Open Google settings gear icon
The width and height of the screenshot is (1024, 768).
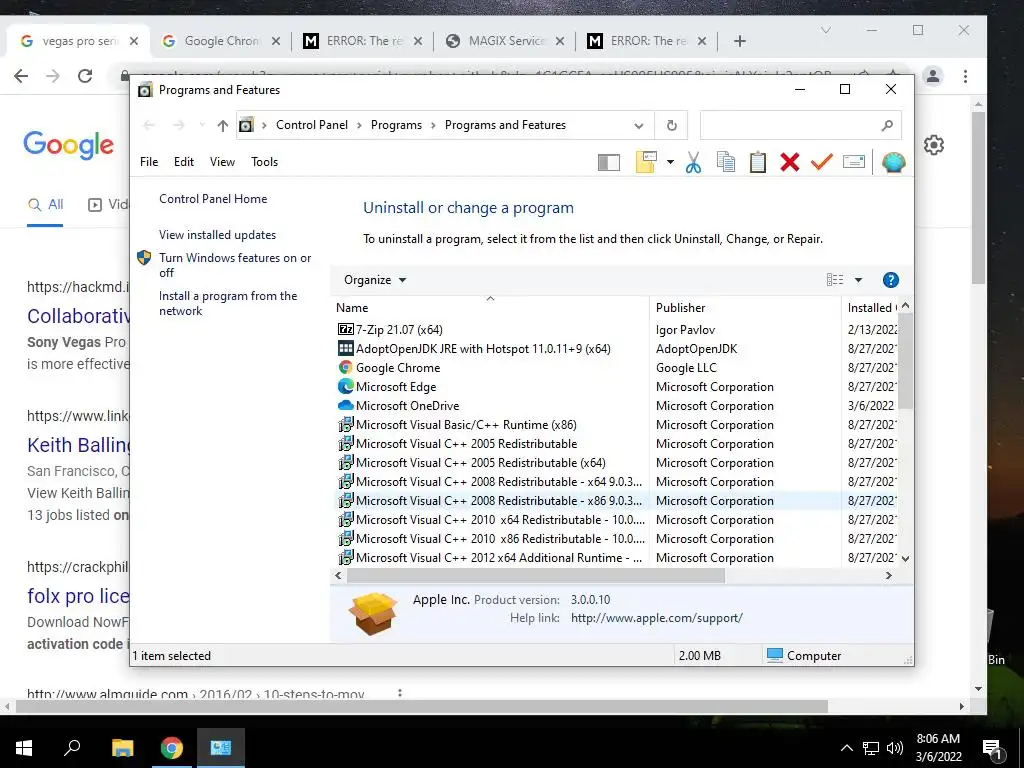934,145
